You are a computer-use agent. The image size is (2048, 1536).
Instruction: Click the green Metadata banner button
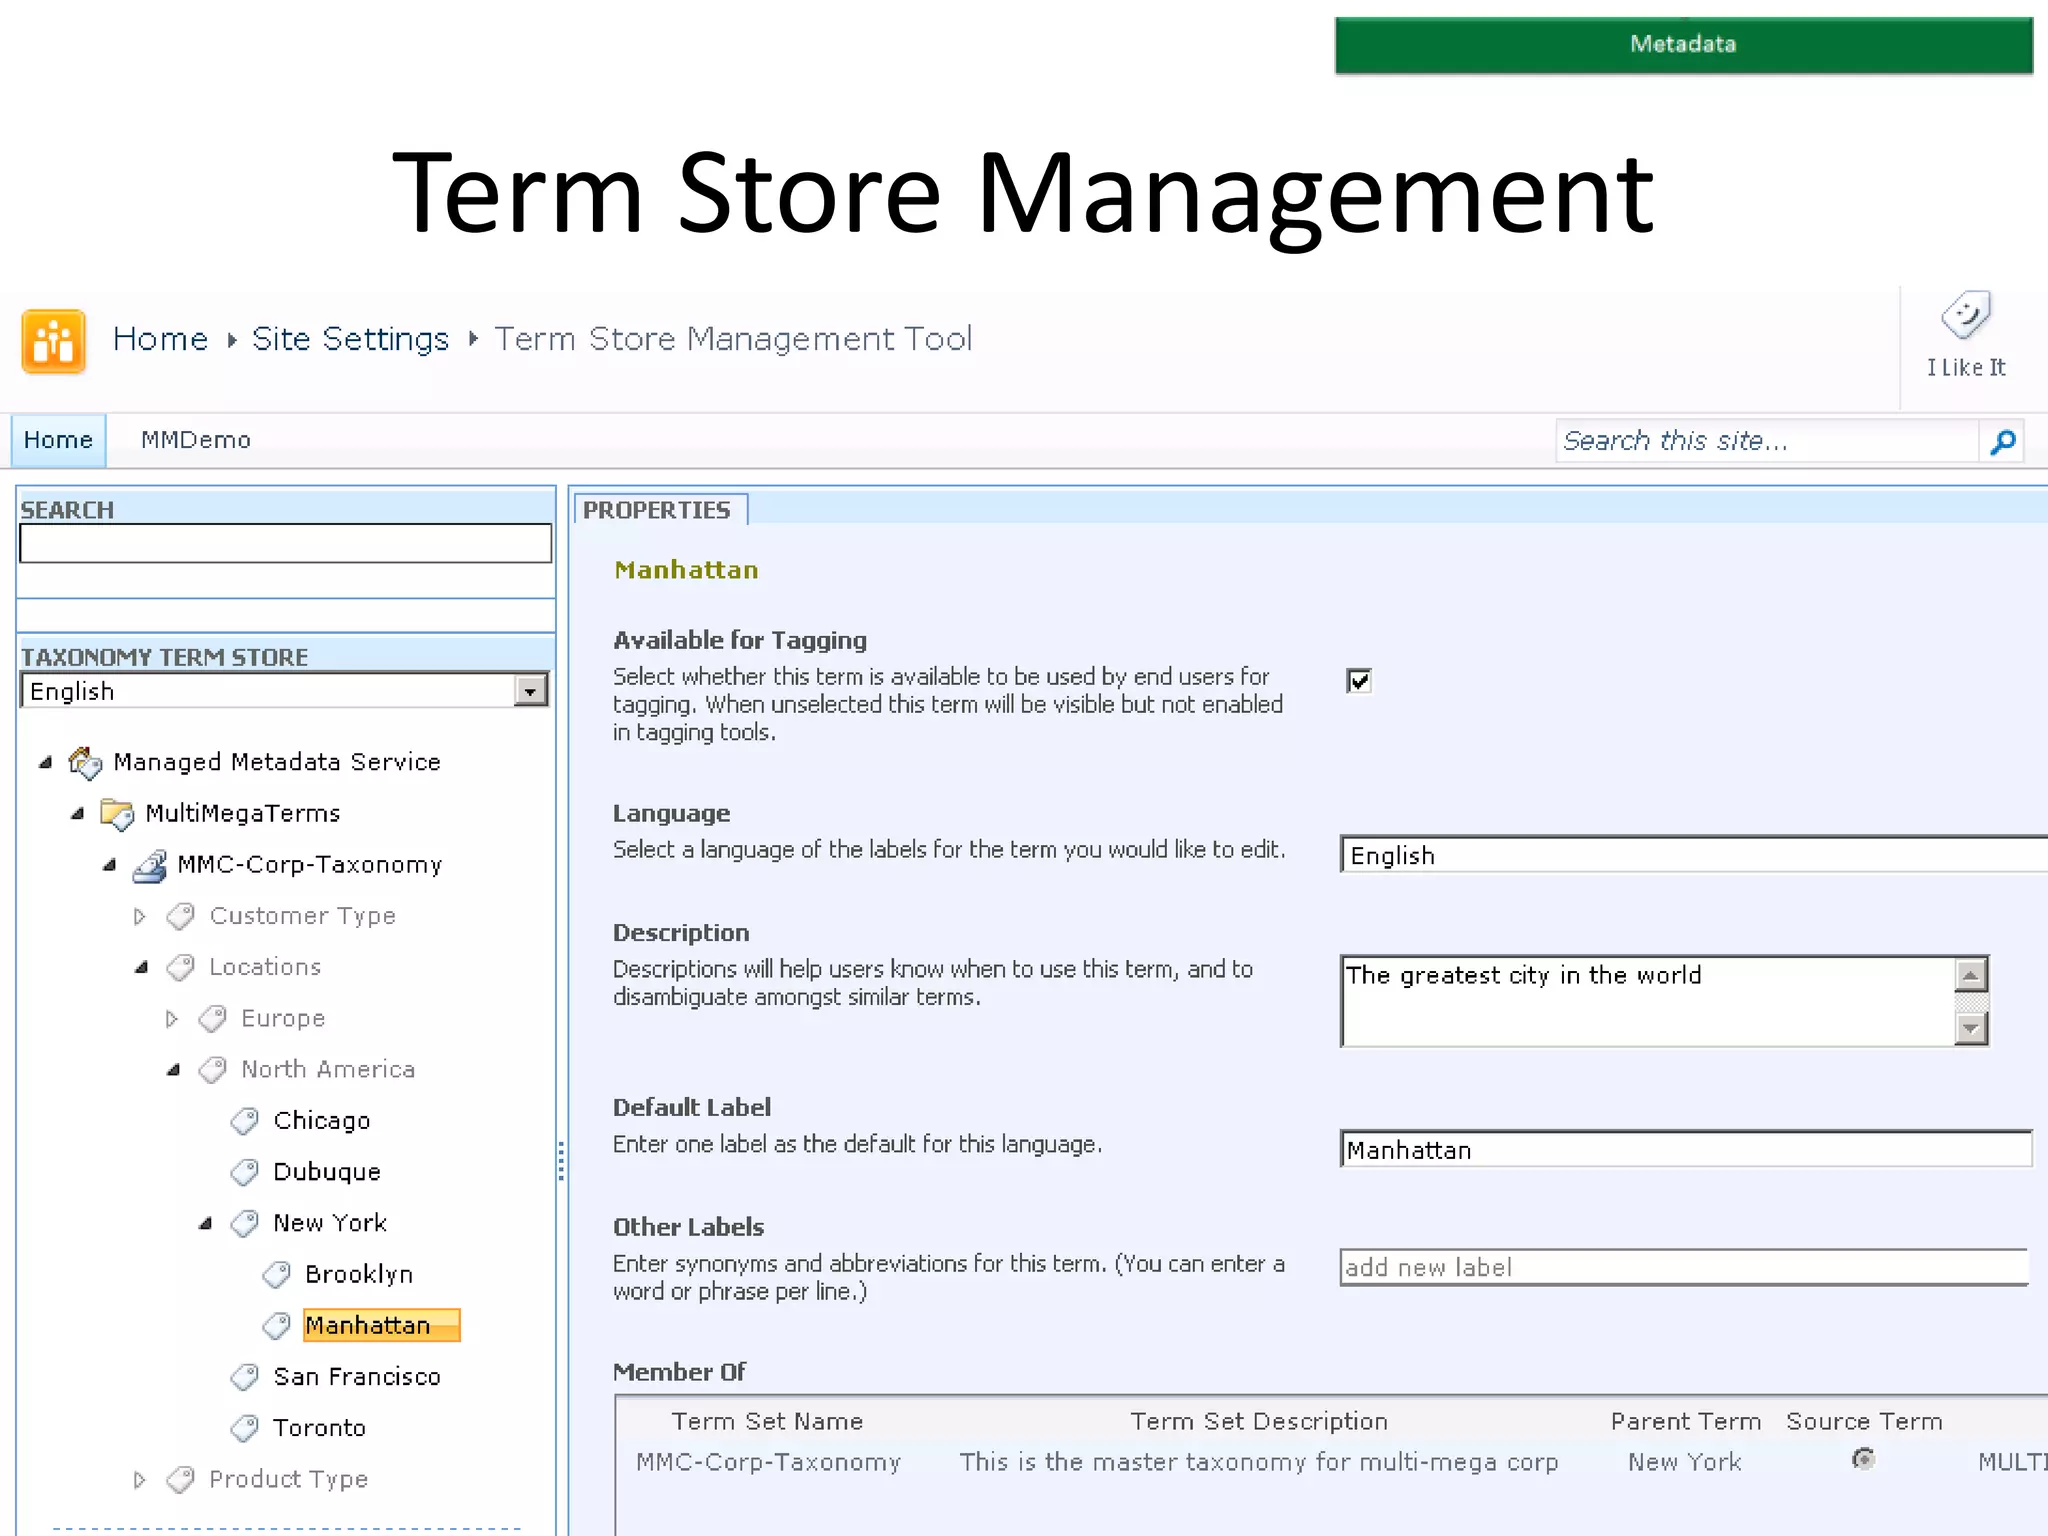pos(1683,44)
